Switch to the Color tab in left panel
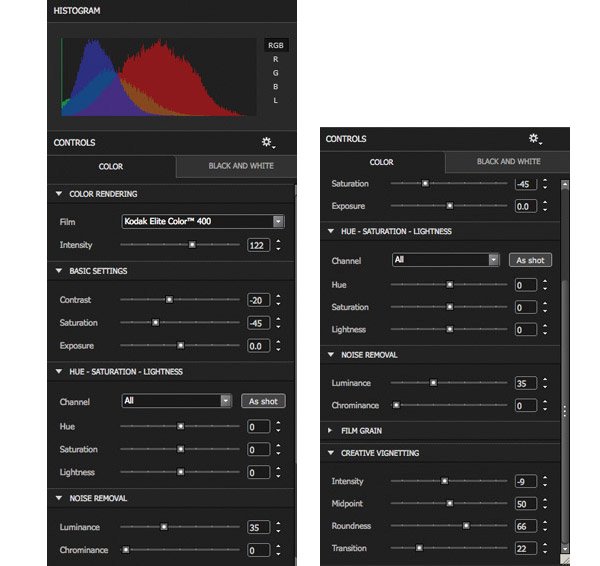Image resolution: width=600 pixels, height=566 pixels. click(x=111, y=166)
